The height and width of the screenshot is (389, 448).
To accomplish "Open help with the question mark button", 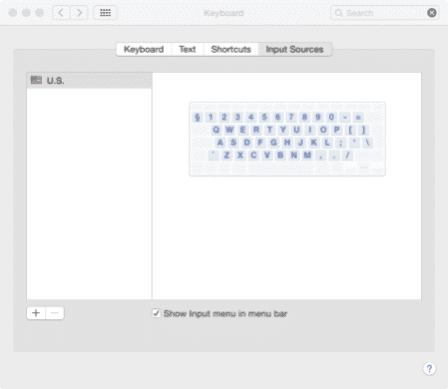I will [x=429, y=368].
